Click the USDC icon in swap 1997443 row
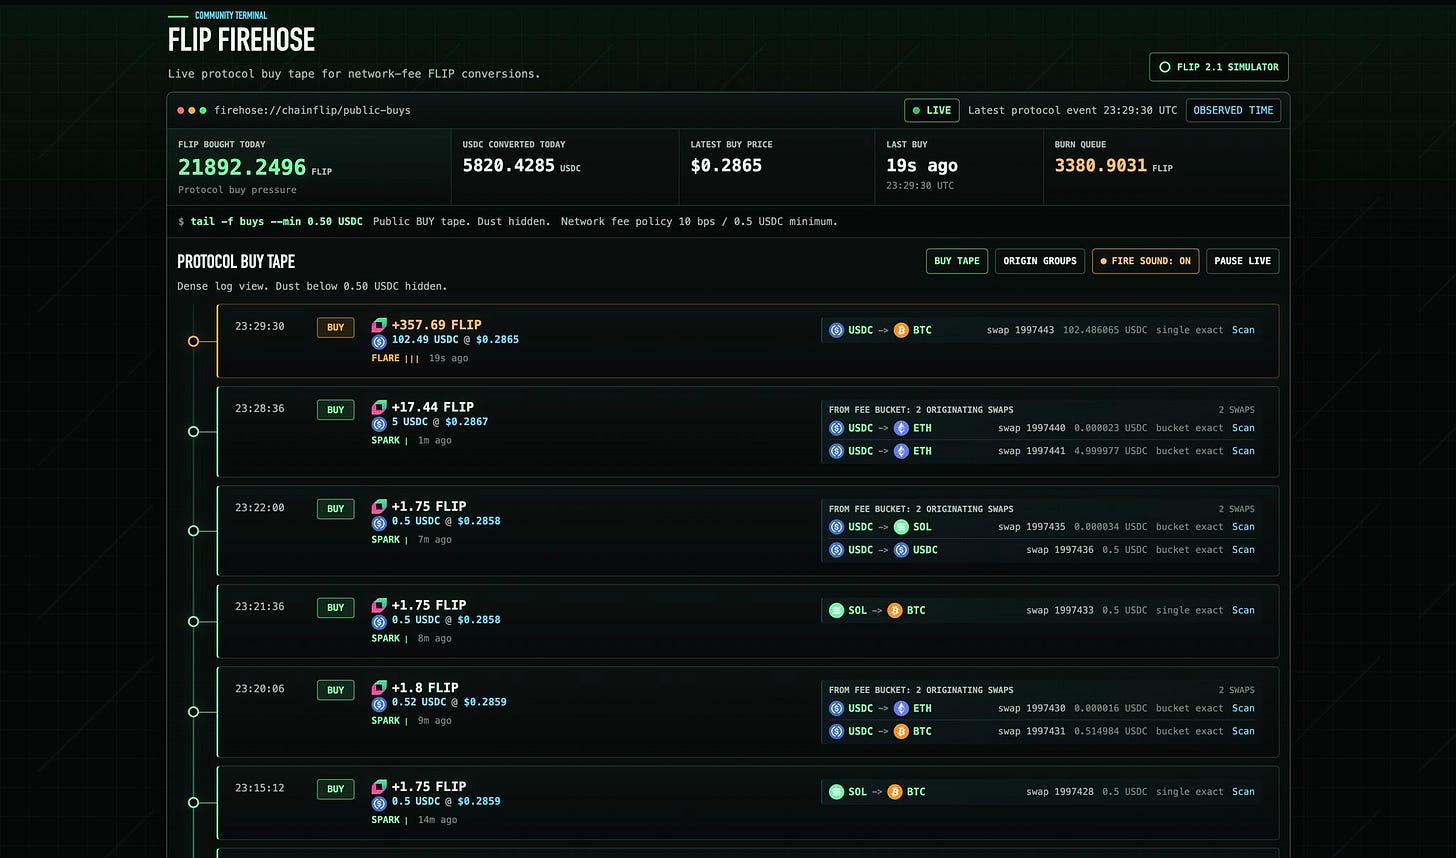 point(837,330)
